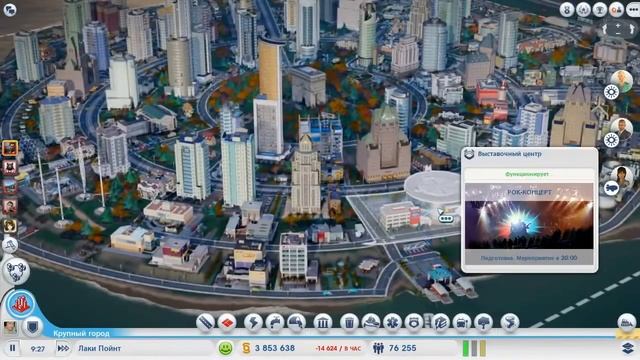Select the blonde advisor portrait on right
This screenshot has height=360, width=640.
coord(622,81)
